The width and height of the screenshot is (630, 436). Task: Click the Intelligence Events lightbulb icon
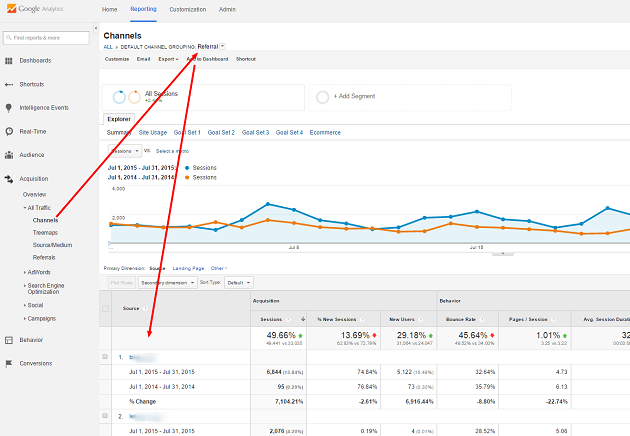coord(8,108)
